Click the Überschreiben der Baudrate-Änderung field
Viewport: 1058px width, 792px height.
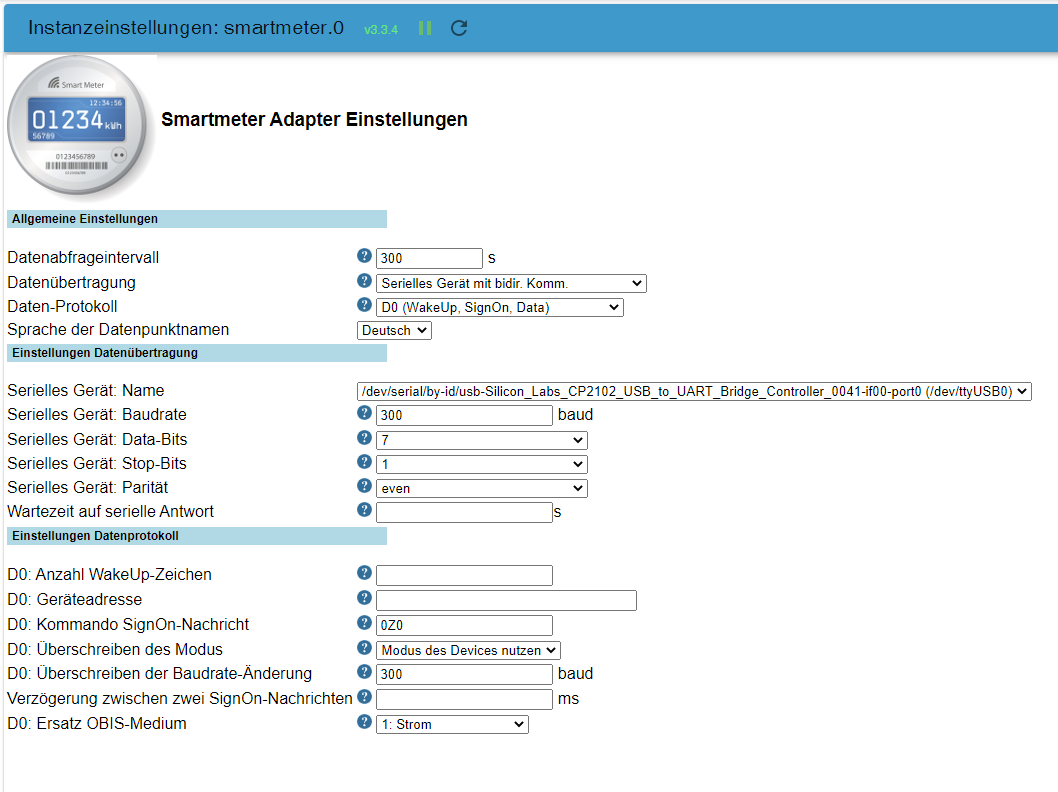464,675
